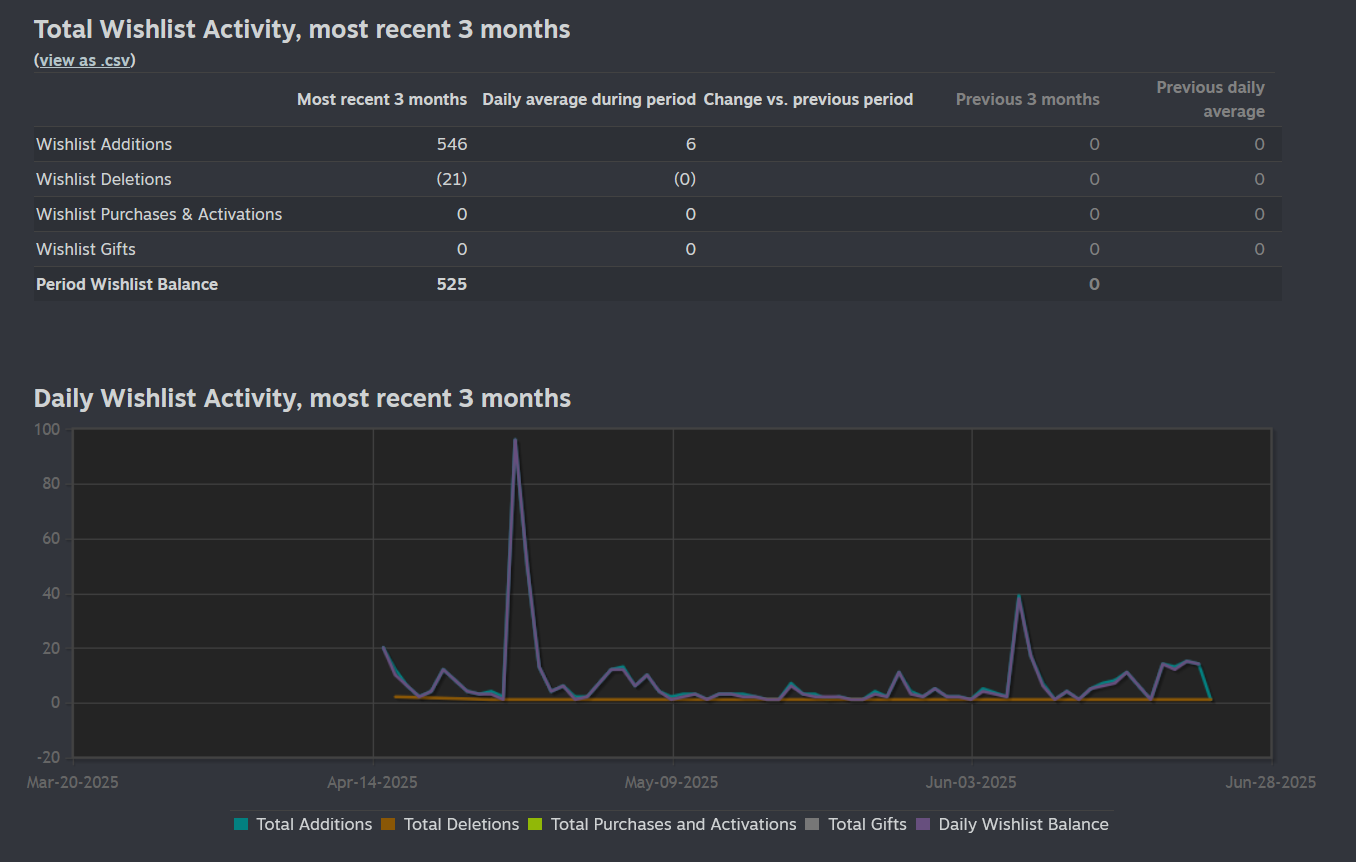1356x862 pixels.
Task: Click the gray Total Gifts legend swatch
Action: click(x=812, y=825)
